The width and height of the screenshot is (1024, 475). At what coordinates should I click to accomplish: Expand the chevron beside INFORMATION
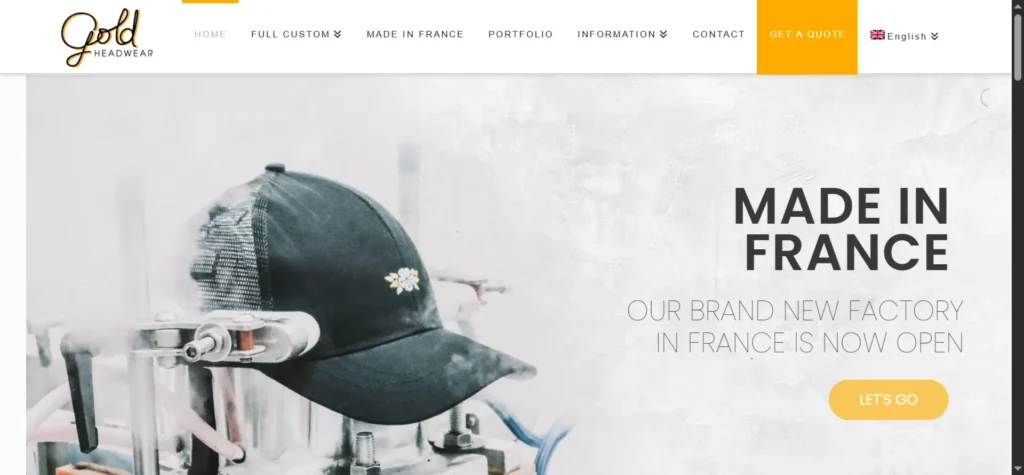coord(664,34)
